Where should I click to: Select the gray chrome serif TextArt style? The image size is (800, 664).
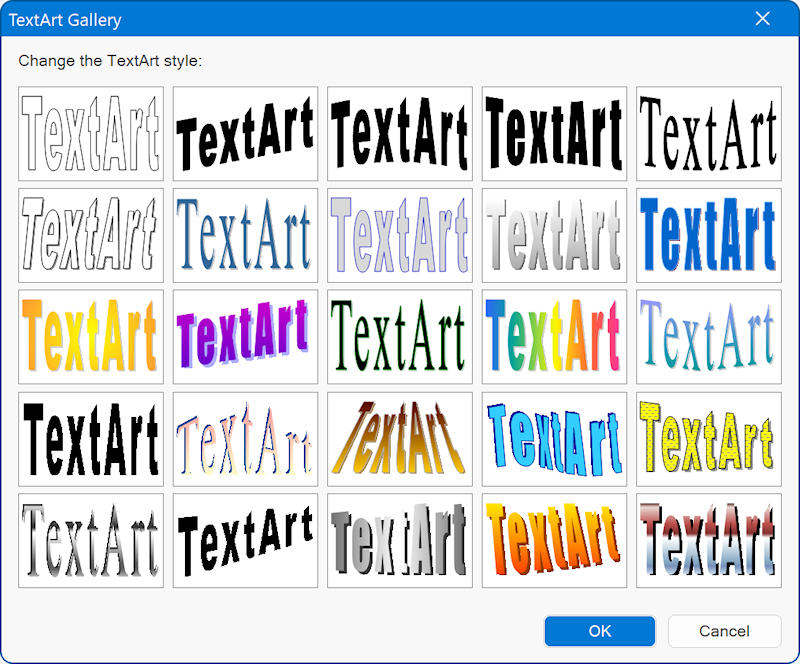91,540
